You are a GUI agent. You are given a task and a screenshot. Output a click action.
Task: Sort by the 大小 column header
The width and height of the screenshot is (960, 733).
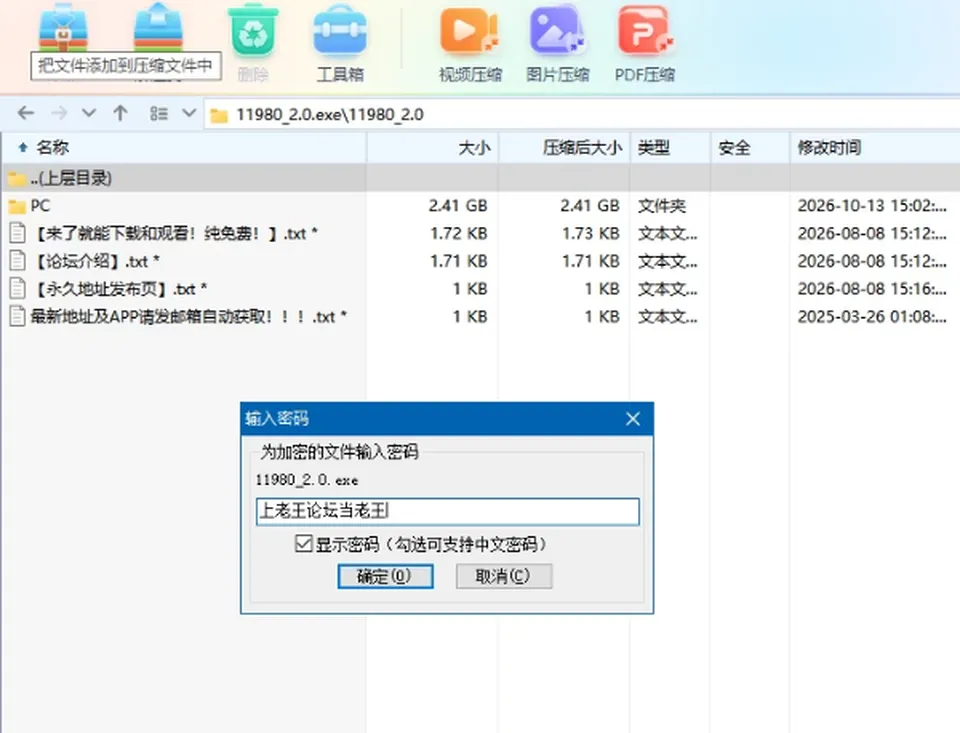pos(433,148)
